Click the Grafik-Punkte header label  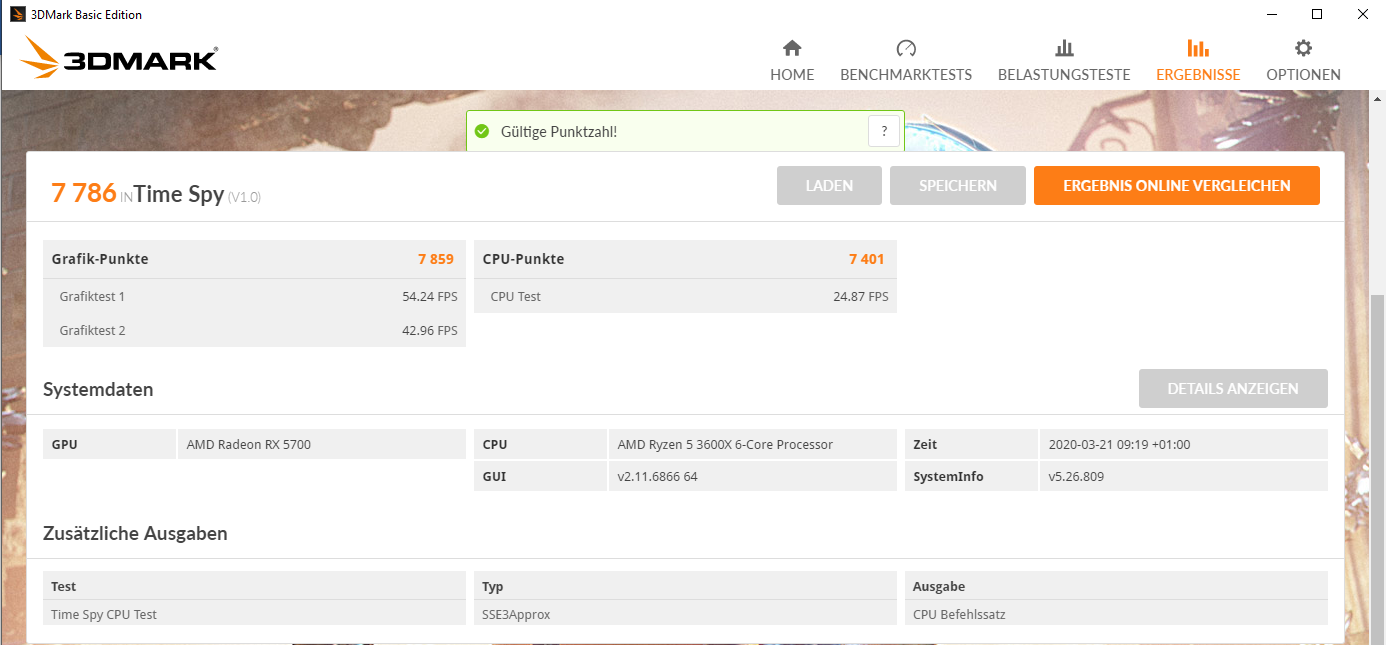[100, 259]
